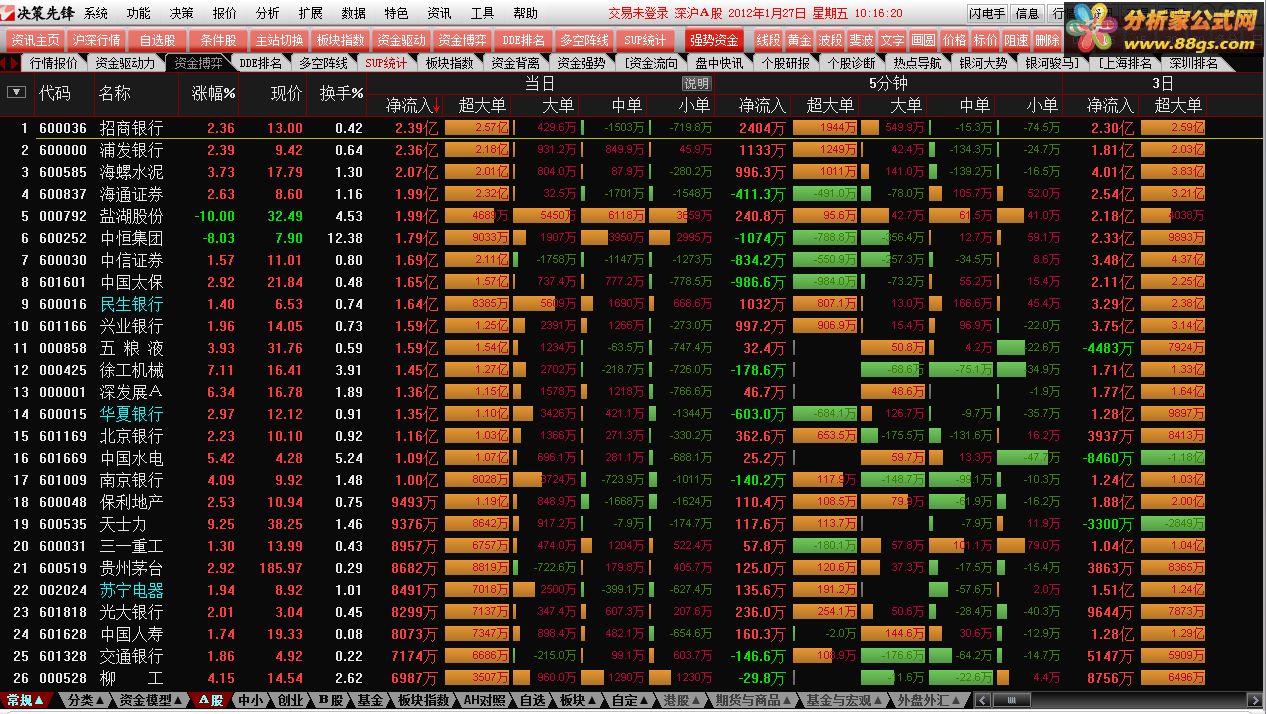Select the 文字 text annotation tool

click(x=892, y=40)
